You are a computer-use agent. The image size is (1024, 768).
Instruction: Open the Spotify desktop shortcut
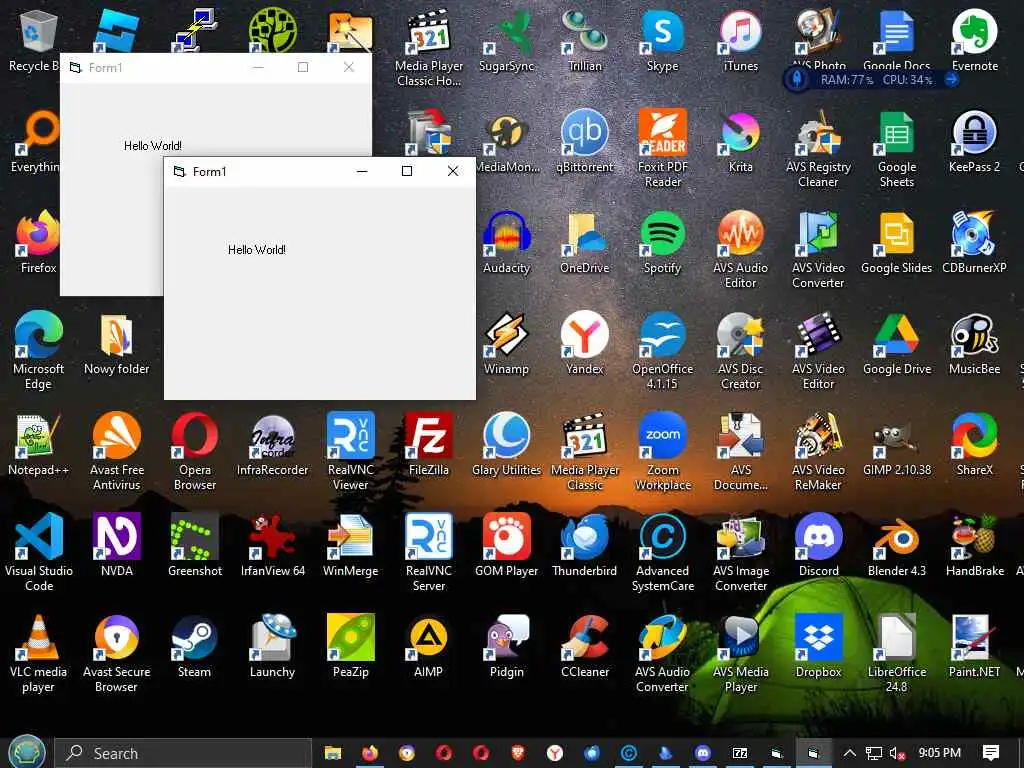(x=662, y=242)
